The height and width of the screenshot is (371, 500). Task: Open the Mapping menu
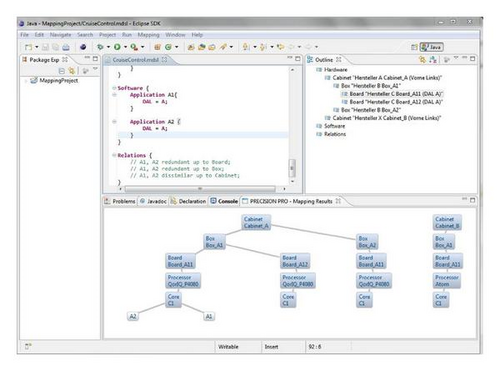pyautogui.click(x=148, y=35)
